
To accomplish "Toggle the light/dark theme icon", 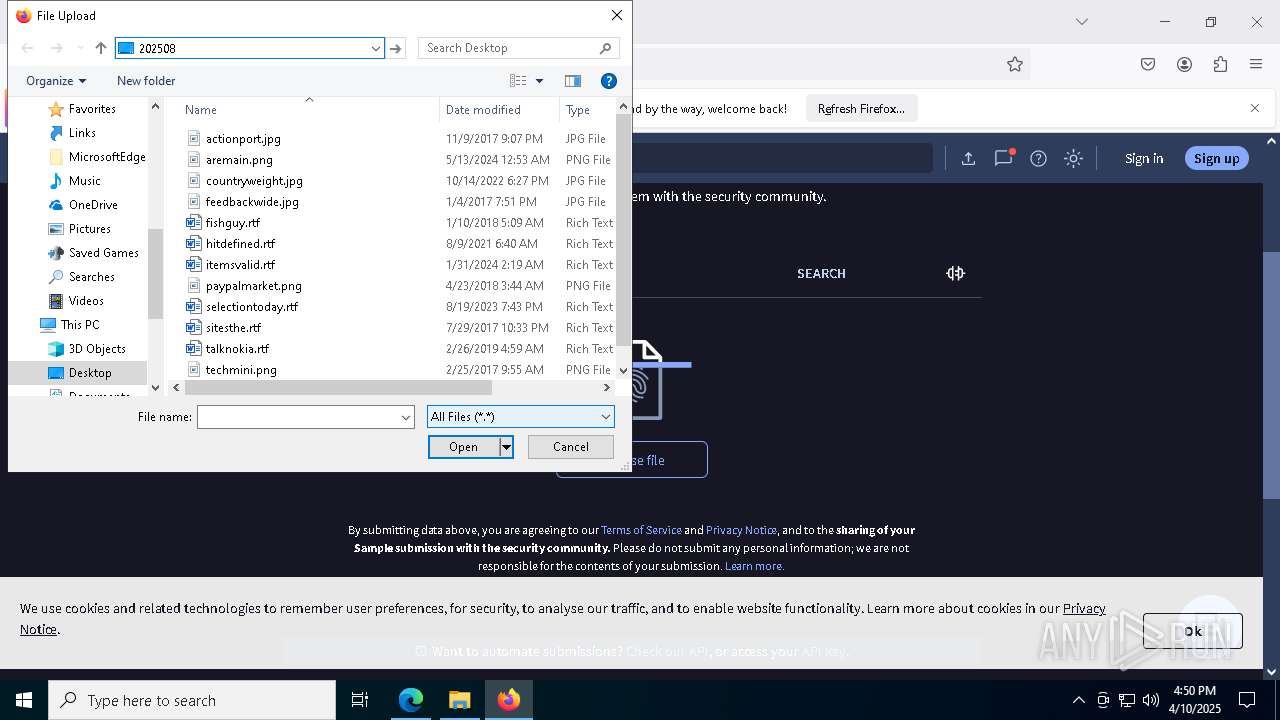I will (1073, 158).
